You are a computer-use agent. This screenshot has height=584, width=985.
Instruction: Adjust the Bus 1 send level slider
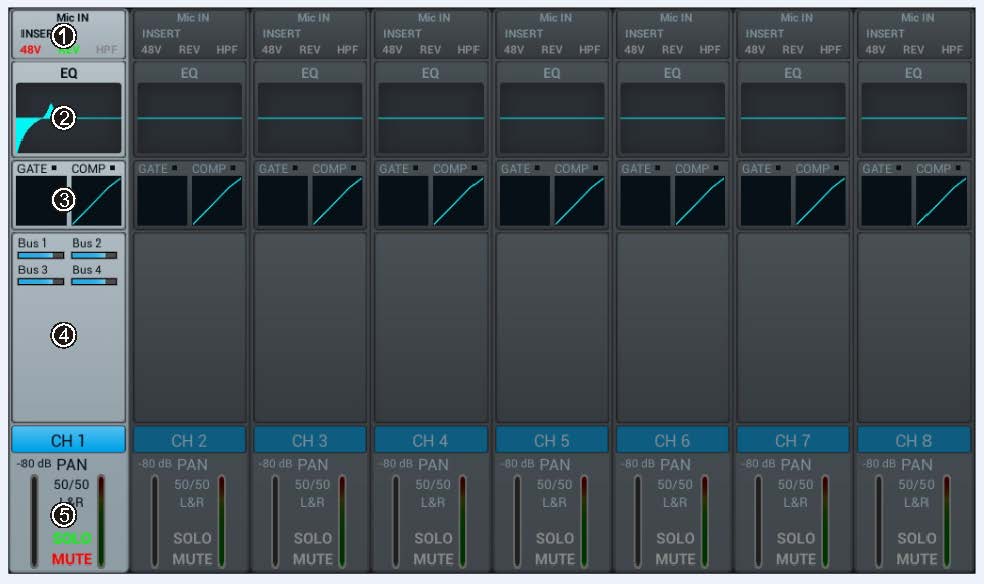point(41,256)
